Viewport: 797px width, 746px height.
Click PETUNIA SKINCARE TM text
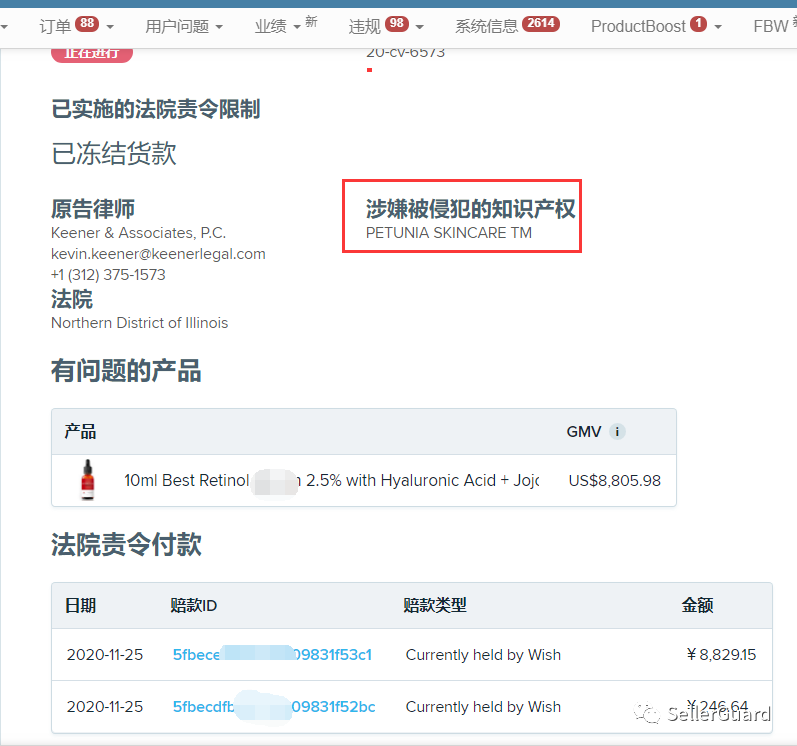449,233
